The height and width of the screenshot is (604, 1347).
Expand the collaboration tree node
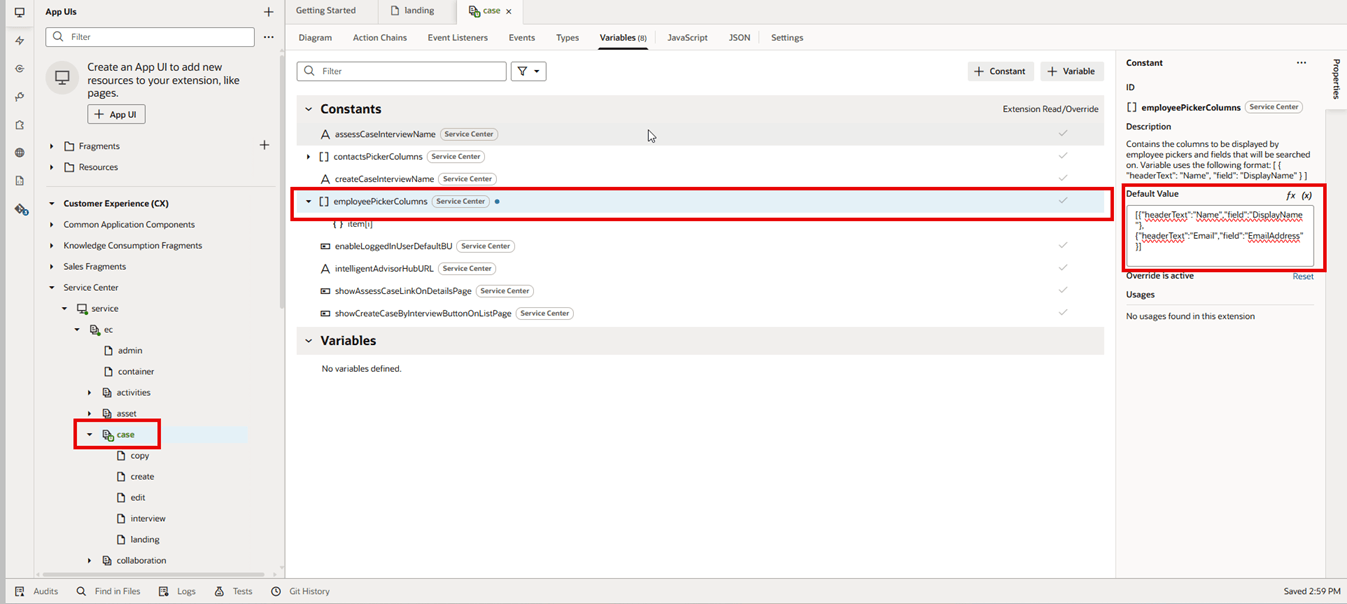[90, 561]
